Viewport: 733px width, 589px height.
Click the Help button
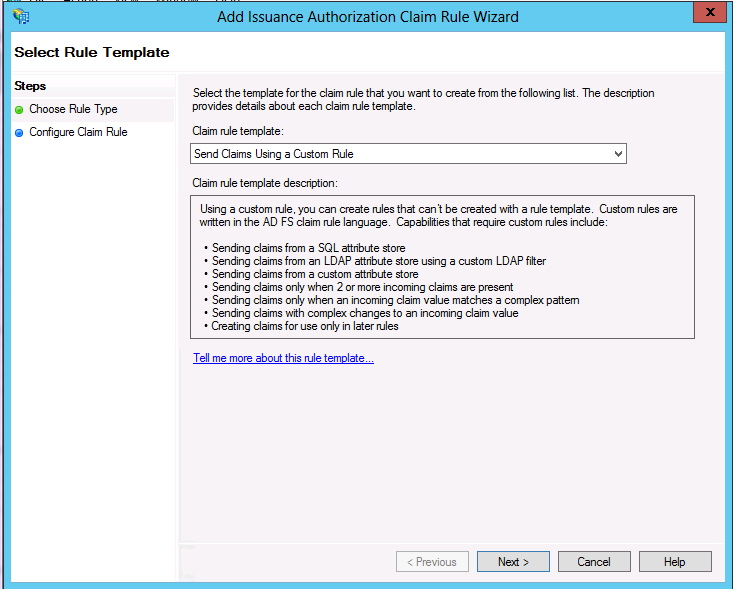pyautogui.click(x=675, y=561)
